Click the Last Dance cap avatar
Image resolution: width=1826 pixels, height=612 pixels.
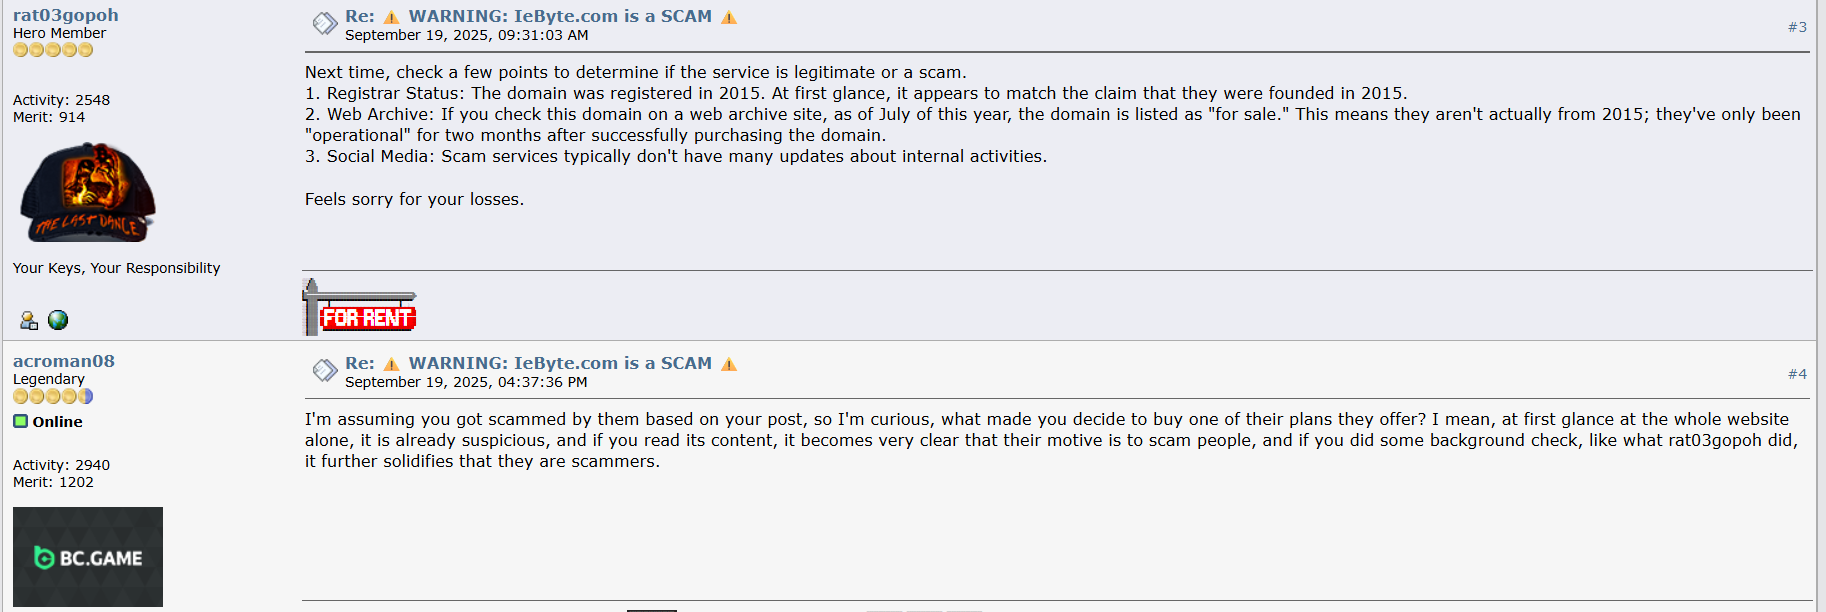(x=88, y=192)
